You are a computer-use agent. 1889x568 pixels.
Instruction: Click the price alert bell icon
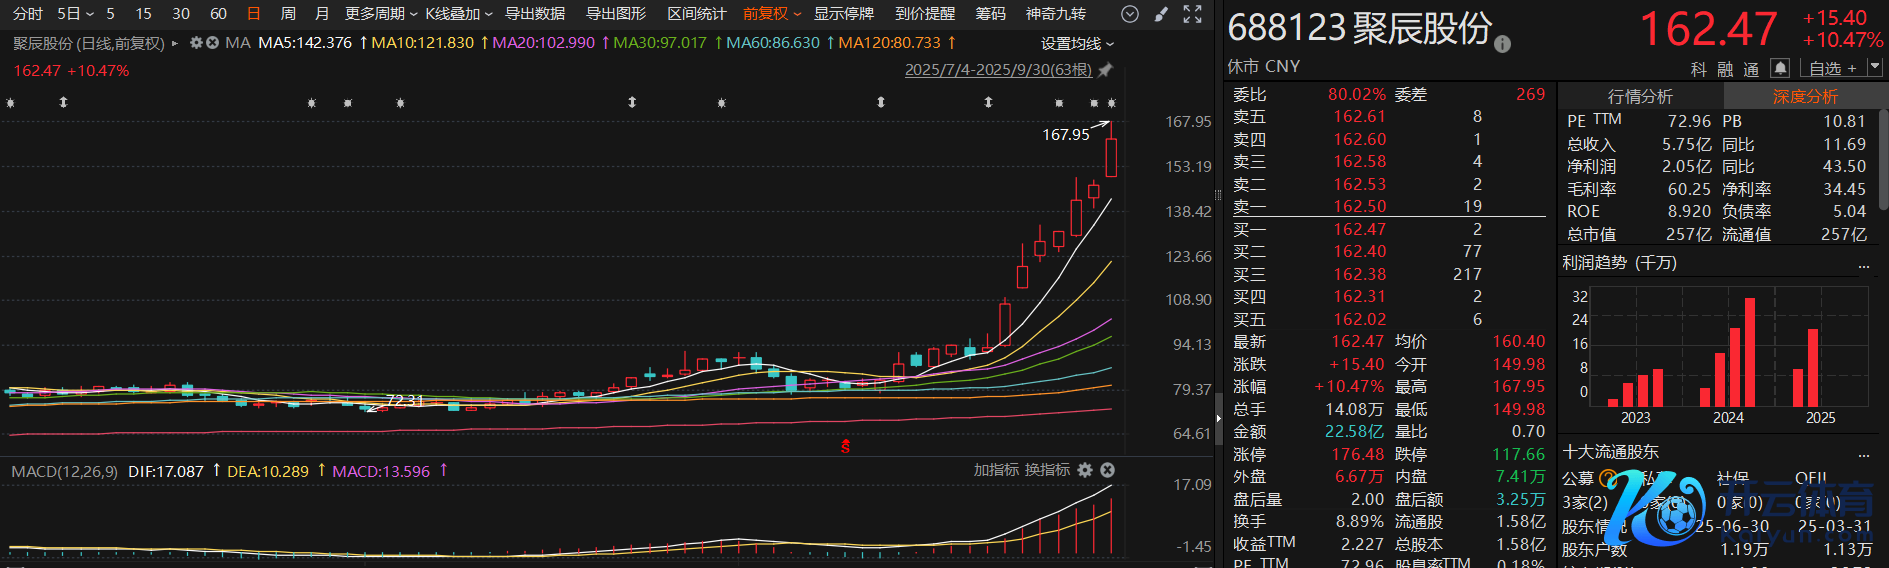[x=1780, y=68]
